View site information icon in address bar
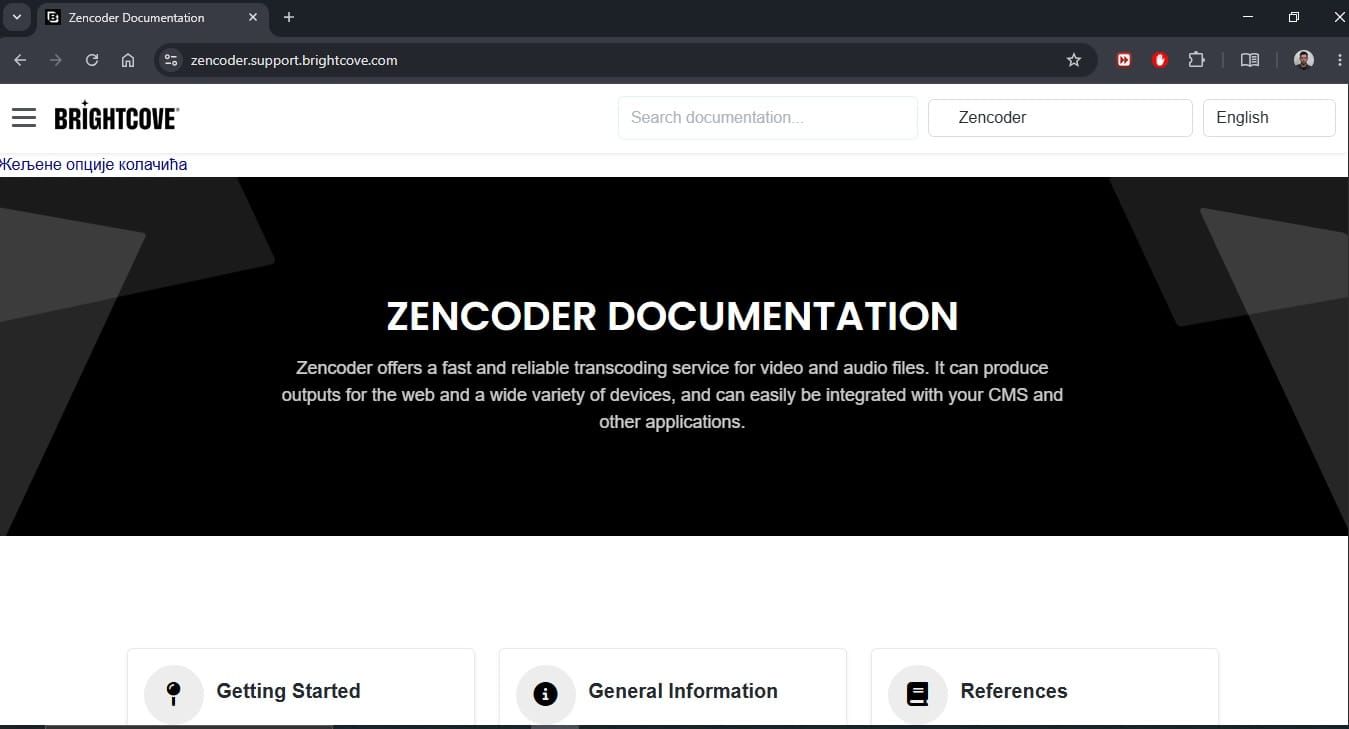Image resolution: width=1349 pixels, height=729 pixels. coord(171,60)
